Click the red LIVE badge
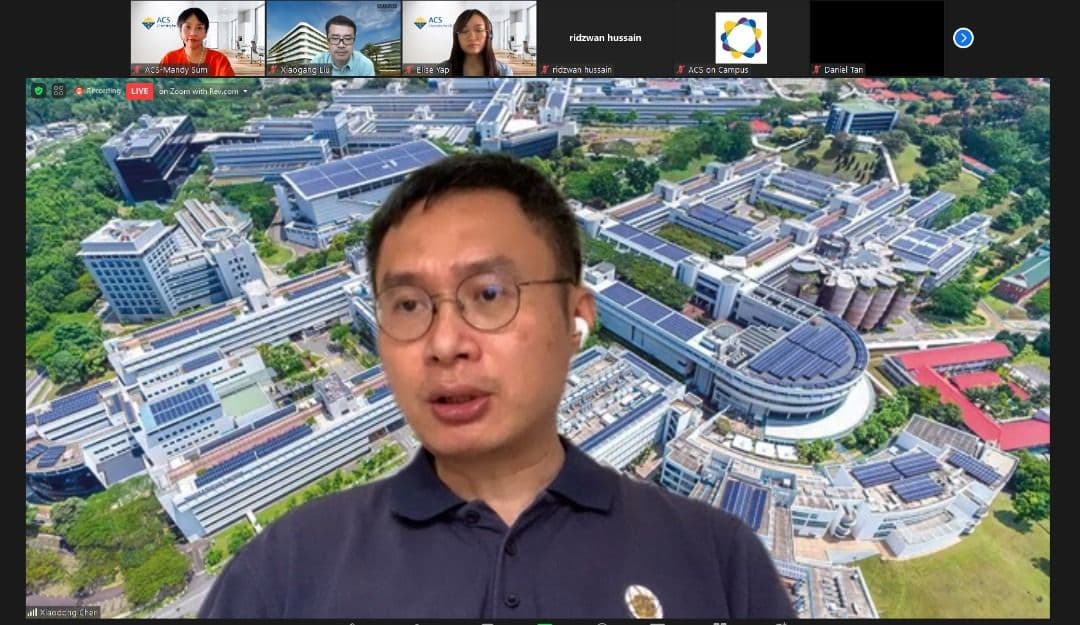 [139, 91]
